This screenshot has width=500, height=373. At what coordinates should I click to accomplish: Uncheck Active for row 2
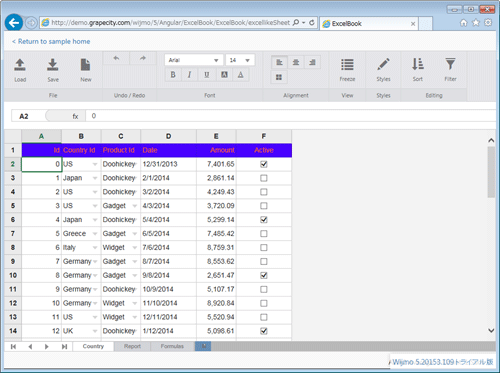(264, 164)
